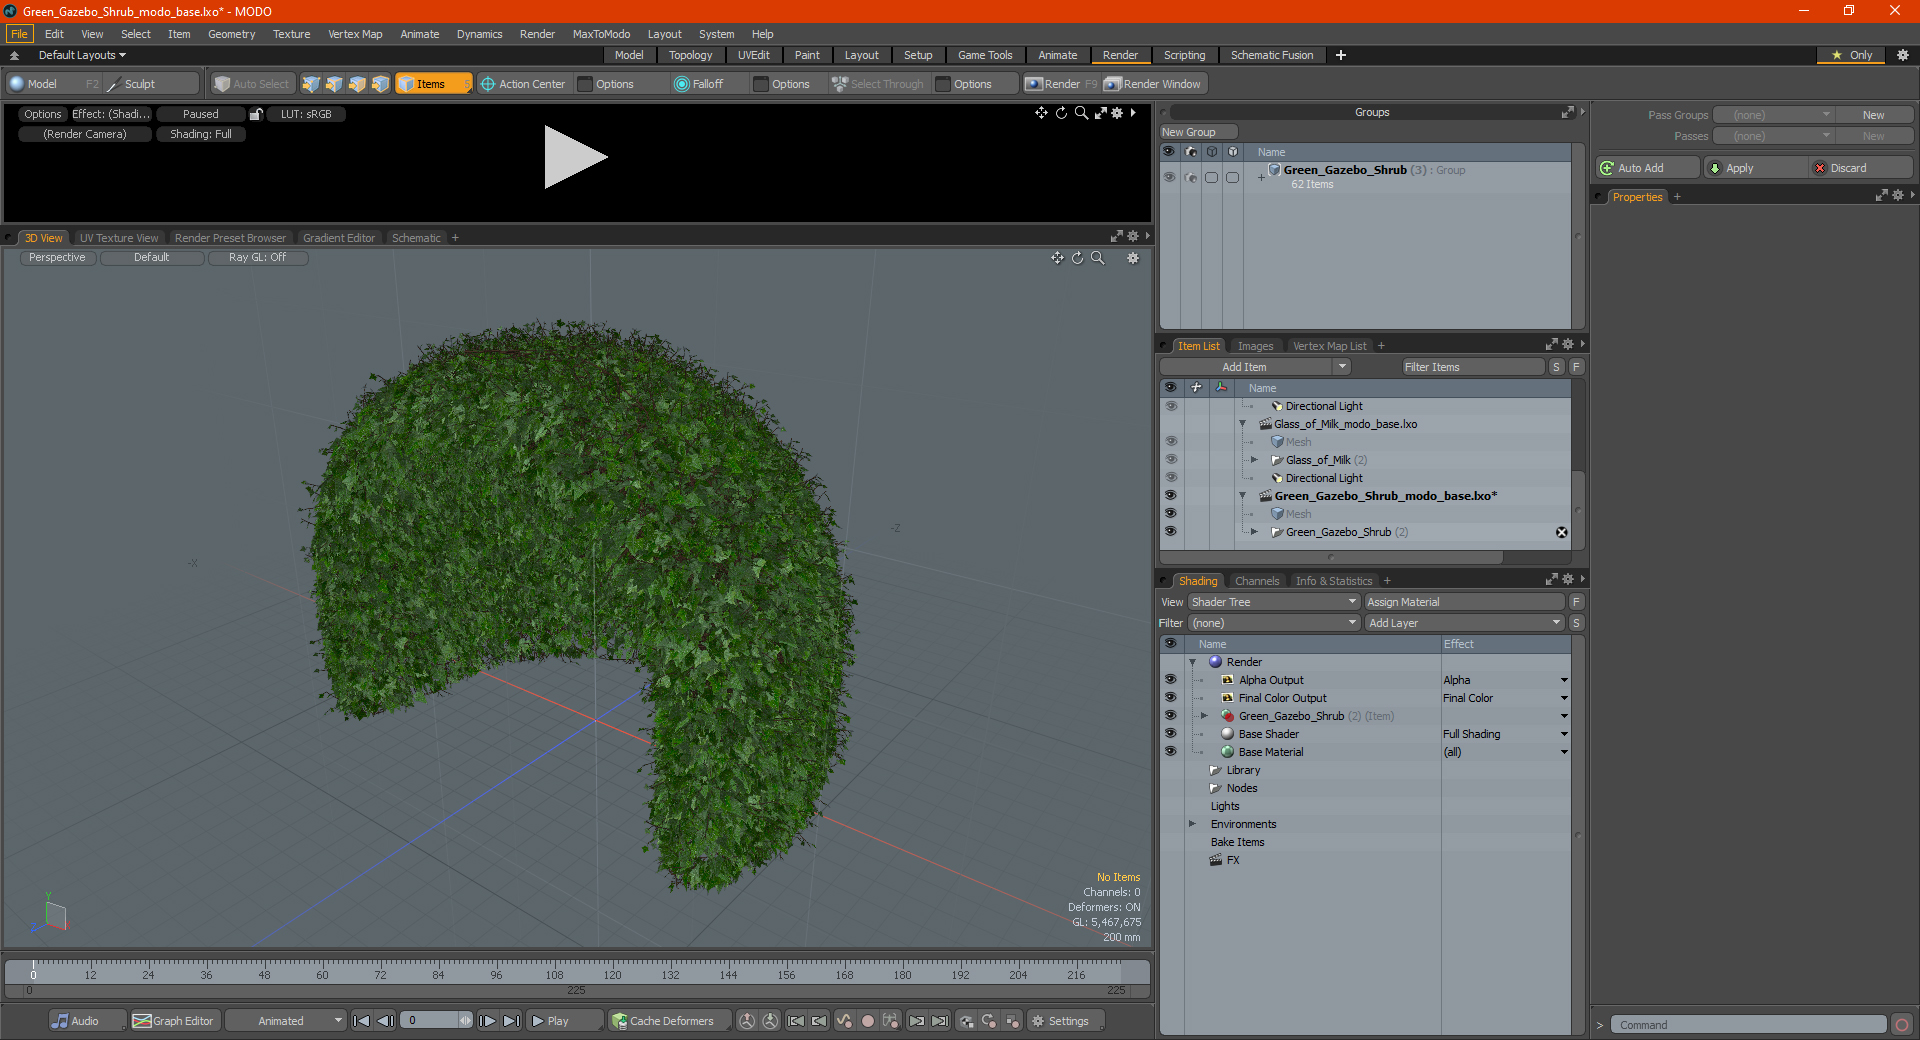The width and height of the screenshot is (1920, 1040).
Task: Select the Materials selection mode icon
Action: (x=380, y=84)
